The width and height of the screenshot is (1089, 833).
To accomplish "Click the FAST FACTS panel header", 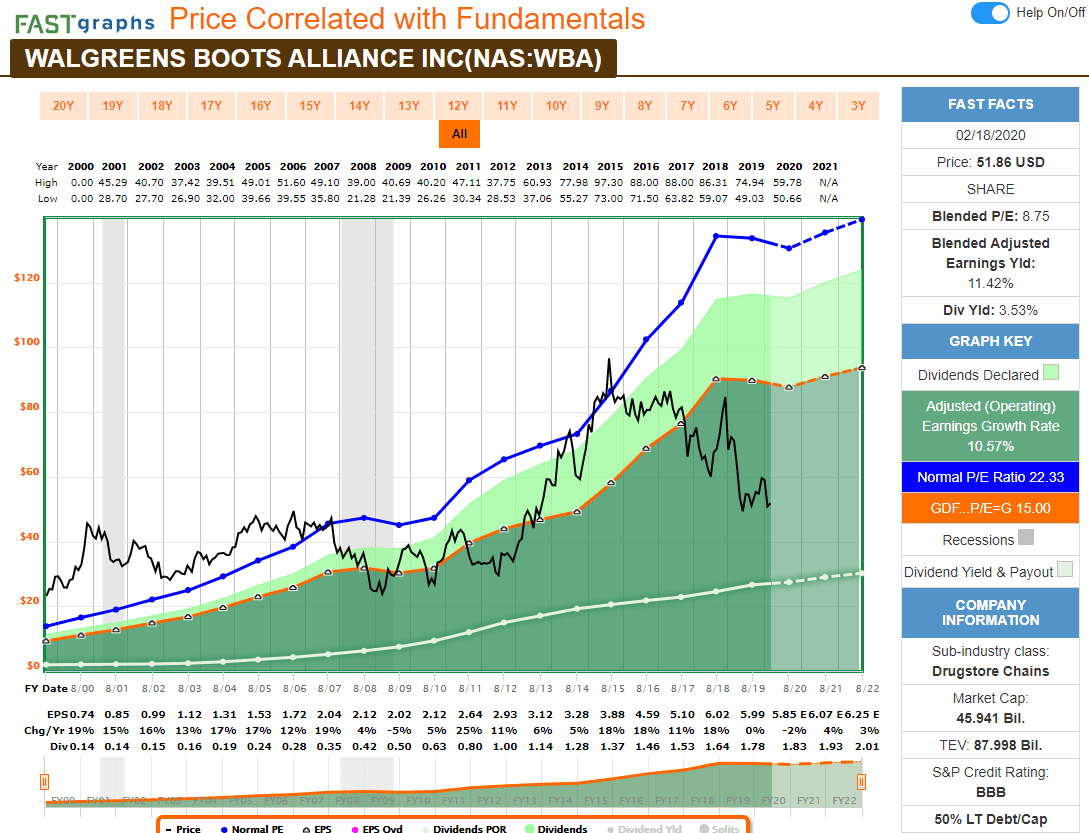I will pos(990,104).
